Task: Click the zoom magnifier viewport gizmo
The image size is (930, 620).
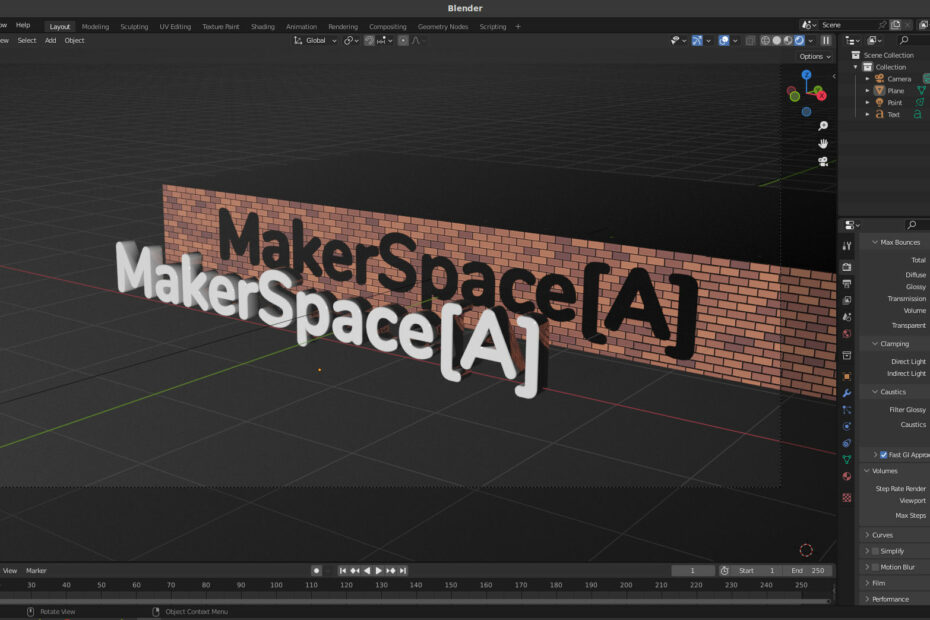Action: pos(823,126)
